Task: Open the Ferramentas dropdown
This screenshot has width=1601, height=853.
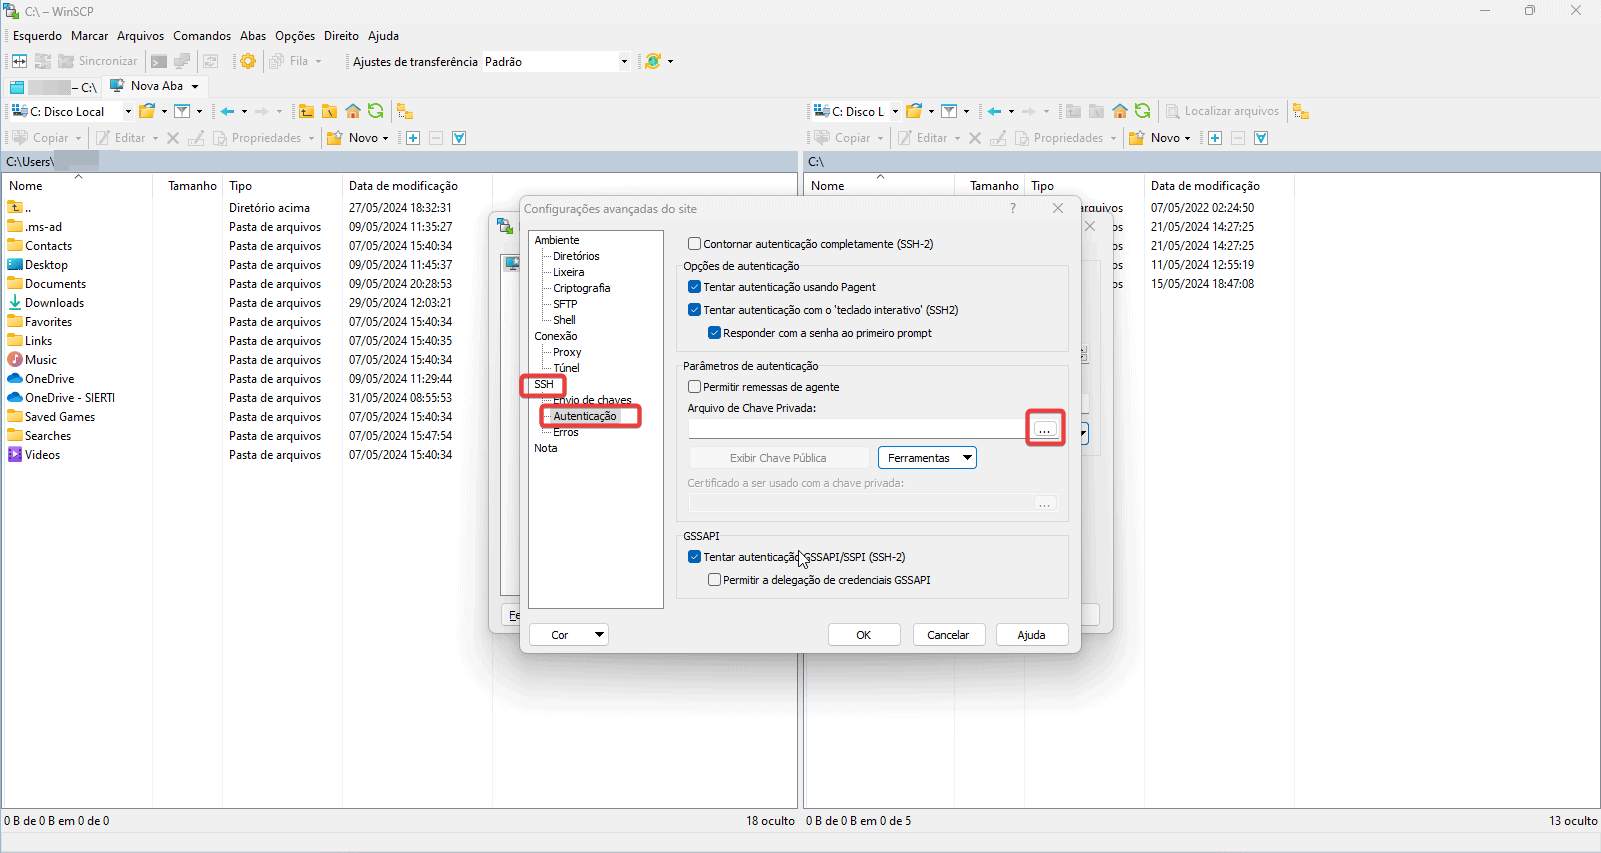Action: [x=927, y=458]
